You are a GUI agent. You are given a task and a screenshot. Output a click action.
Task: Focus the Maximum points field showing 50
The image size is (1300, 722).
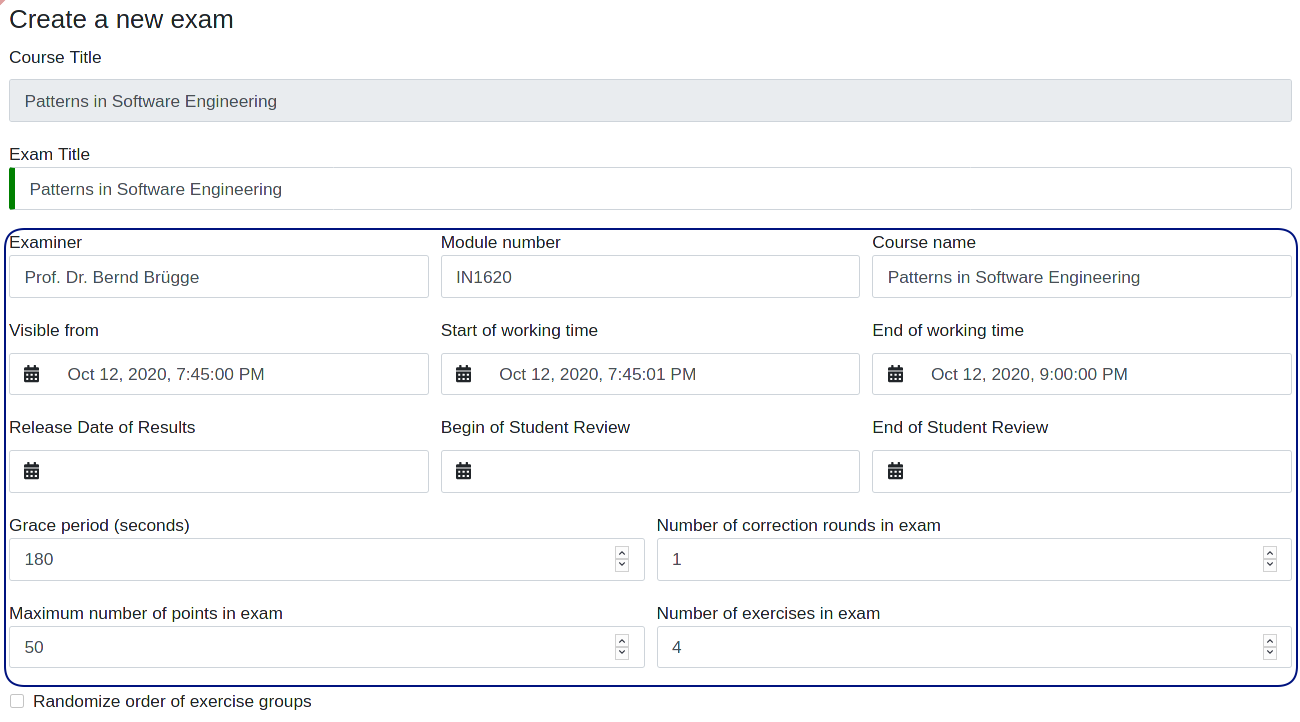pos(327,647)
